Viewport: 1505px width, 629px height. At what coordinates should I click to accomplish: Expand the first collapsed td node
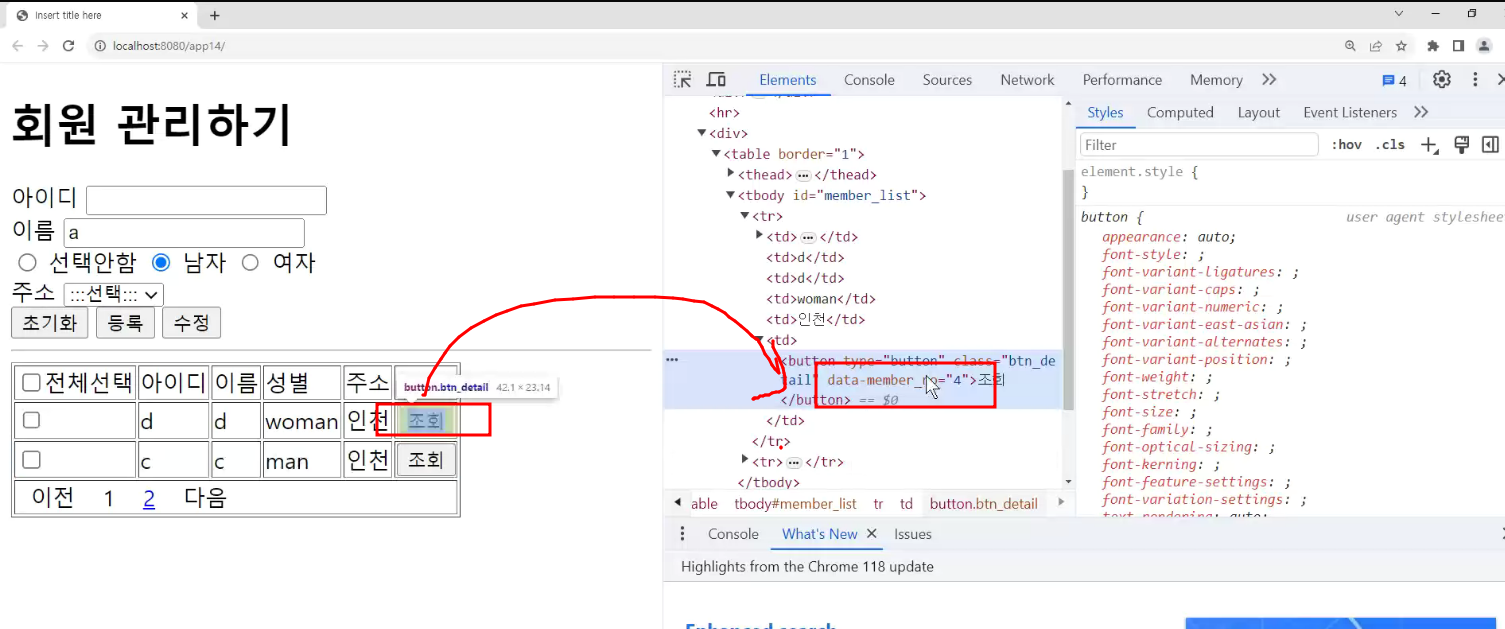760,236
